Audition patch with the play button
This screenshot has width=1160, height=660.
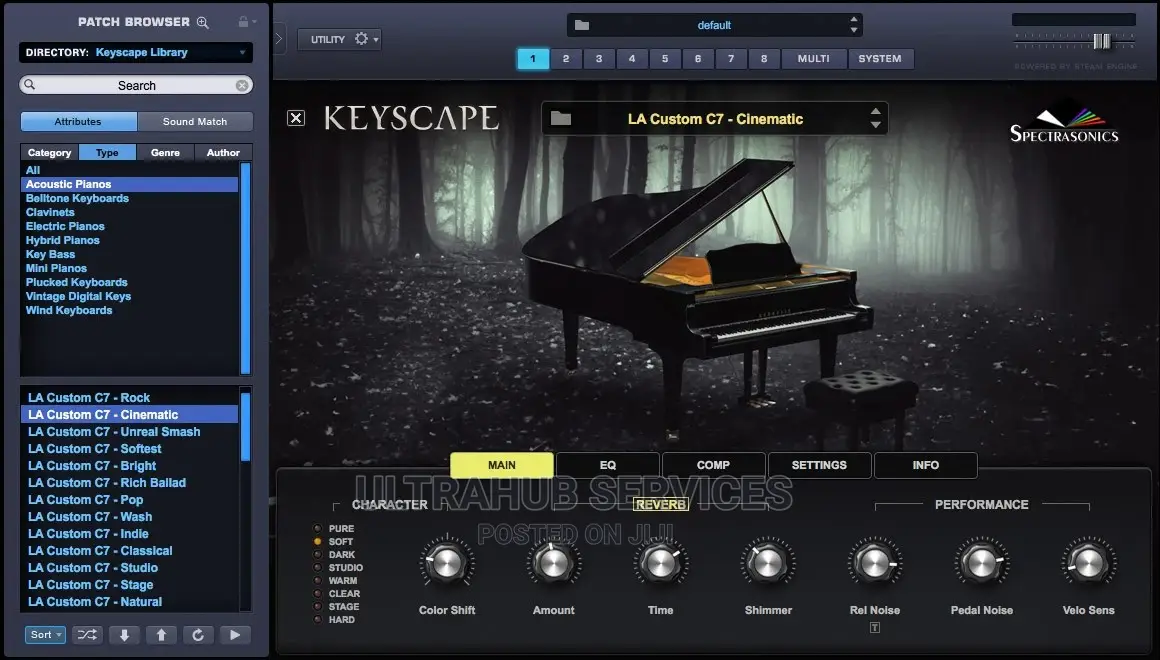click(x=235, y=635)
